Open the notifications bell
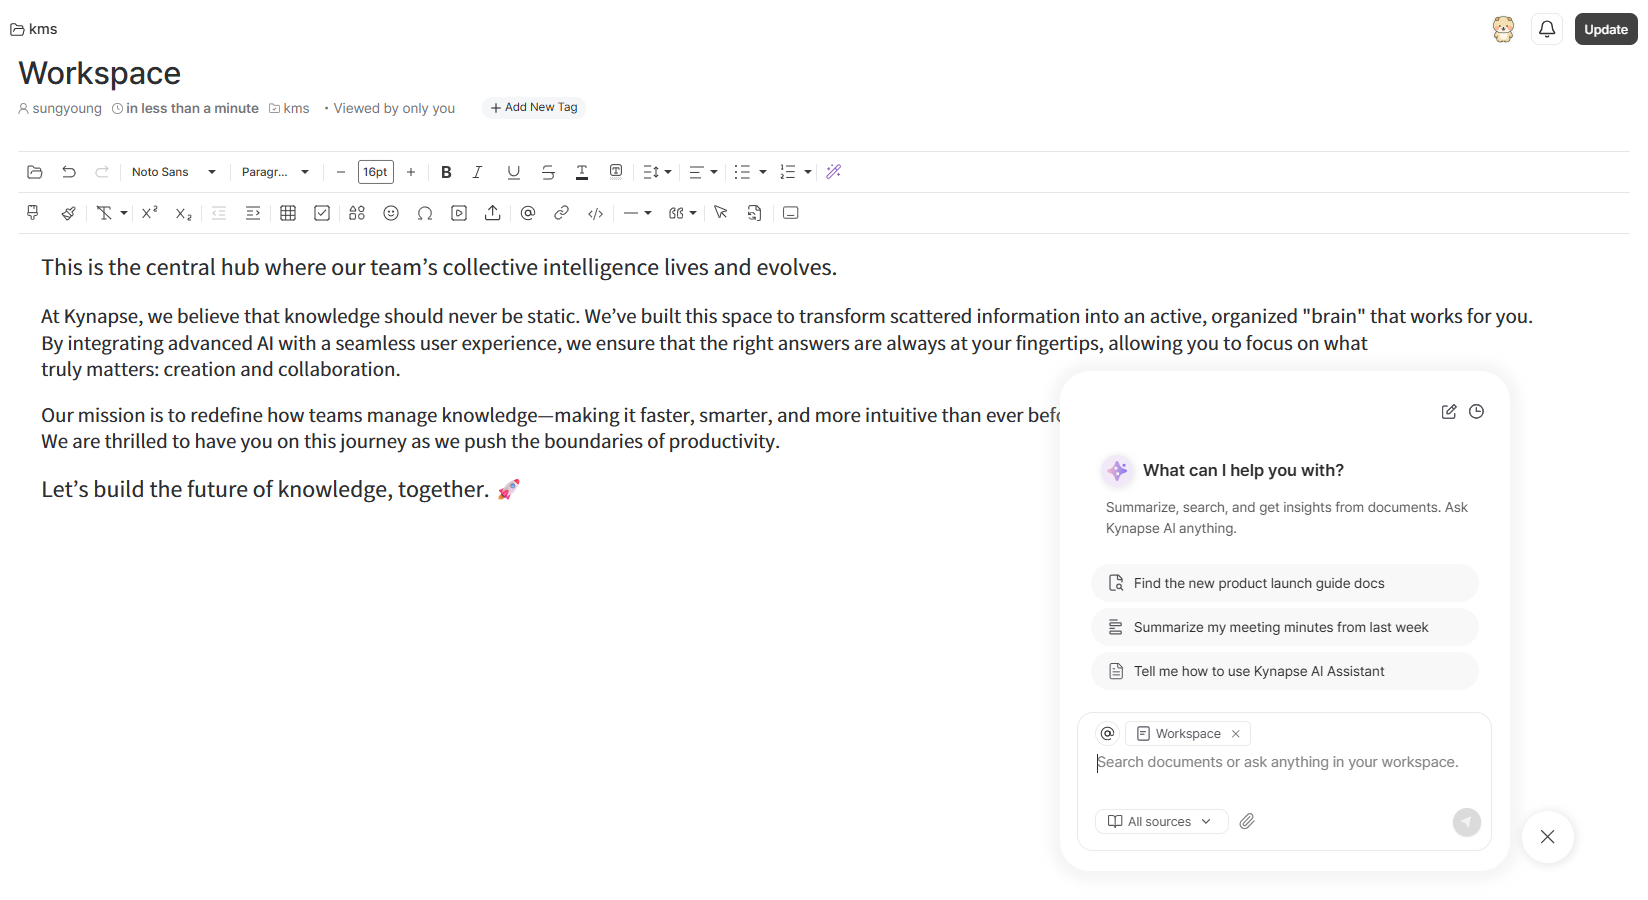 (1547, 29)
